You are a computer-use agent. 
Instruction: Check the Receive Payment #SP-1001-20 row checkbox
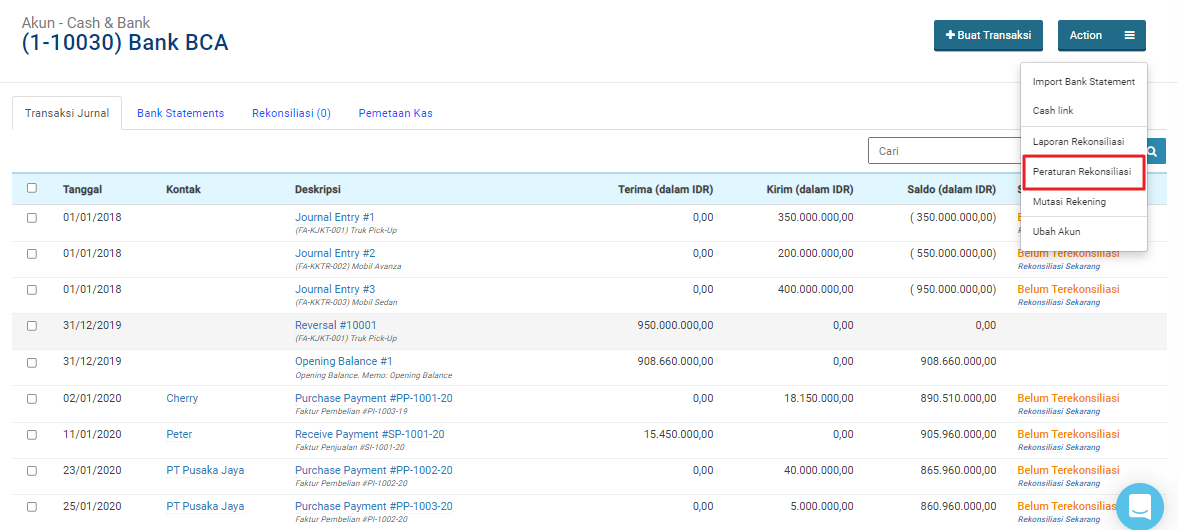tap(32, 435)
